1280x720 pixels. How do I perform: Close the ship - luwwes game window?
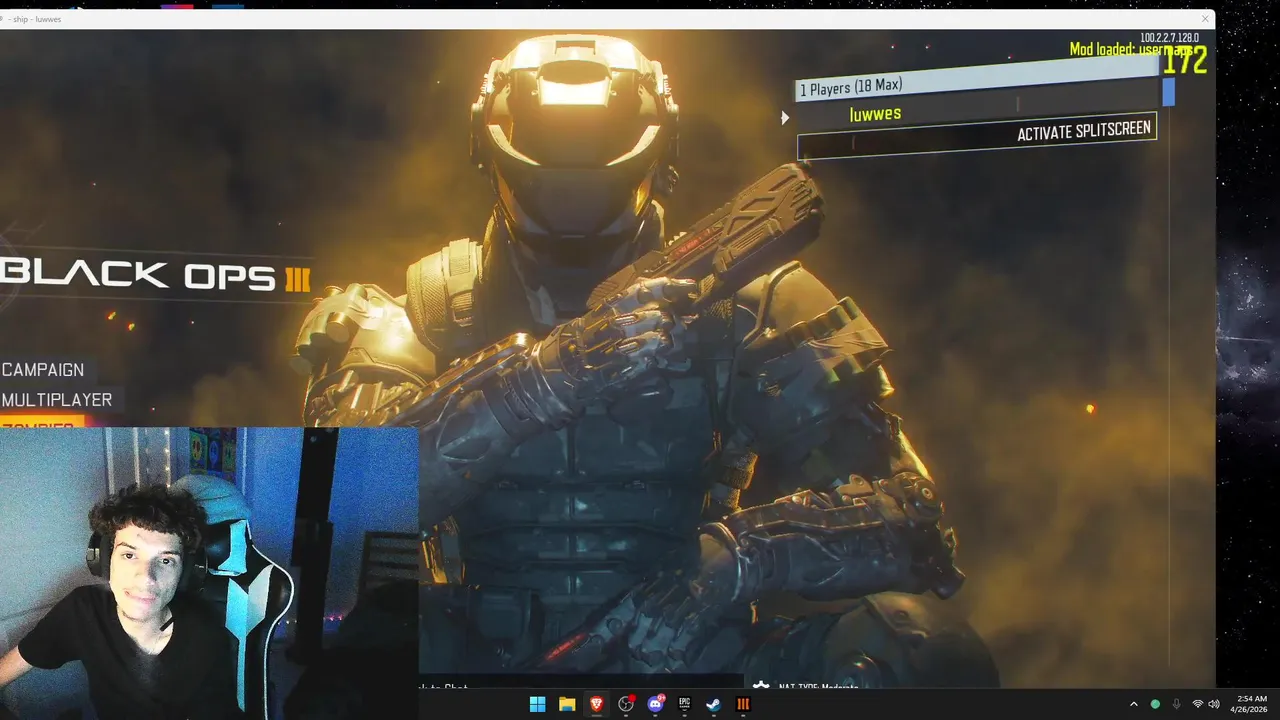click(x=1206, y=19)
